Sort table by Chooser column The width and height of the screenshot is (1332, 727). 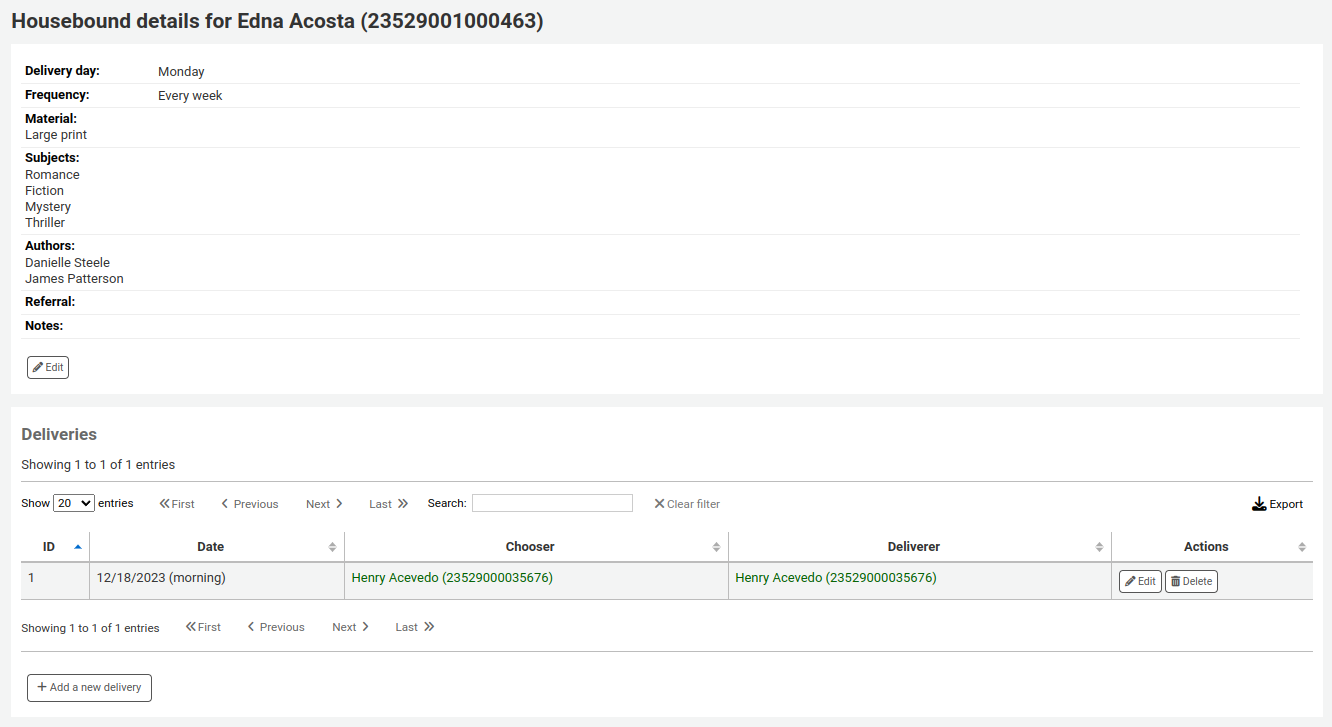(535, 547)
